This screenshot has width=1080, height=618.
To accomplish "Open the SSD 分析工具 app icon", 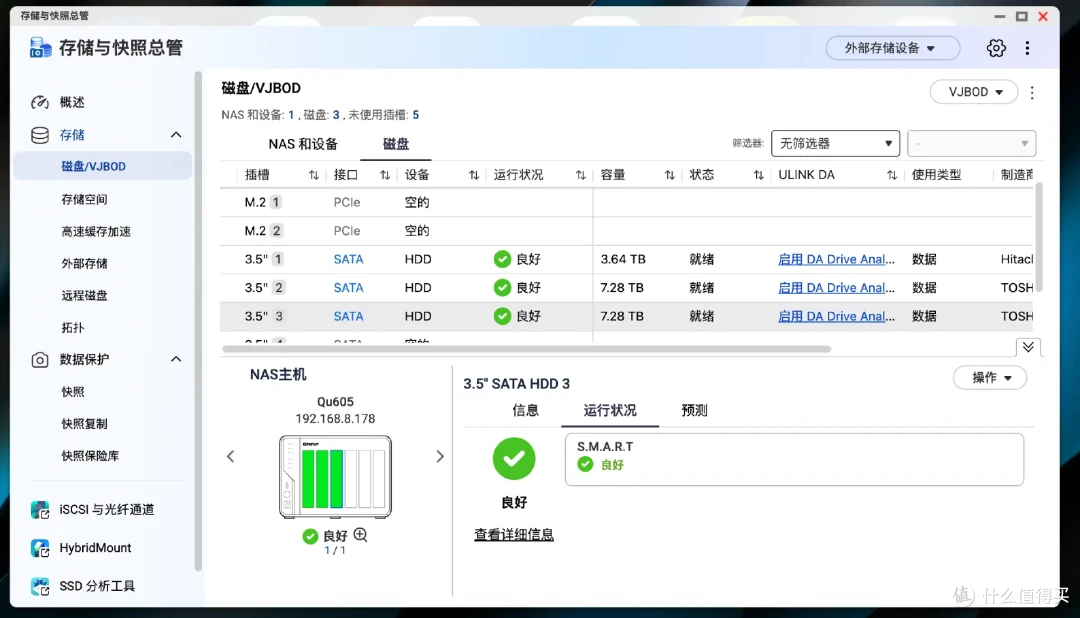I will click(x=40, y=586).
